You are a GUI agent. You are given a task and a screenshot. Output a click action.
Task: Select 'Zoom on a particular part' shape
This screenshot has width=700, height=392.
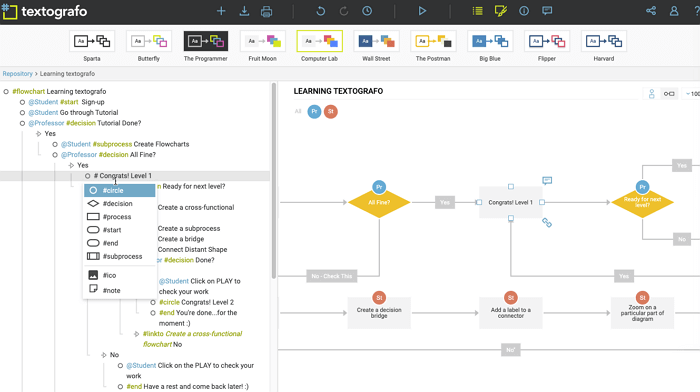(x=642, y=313)
